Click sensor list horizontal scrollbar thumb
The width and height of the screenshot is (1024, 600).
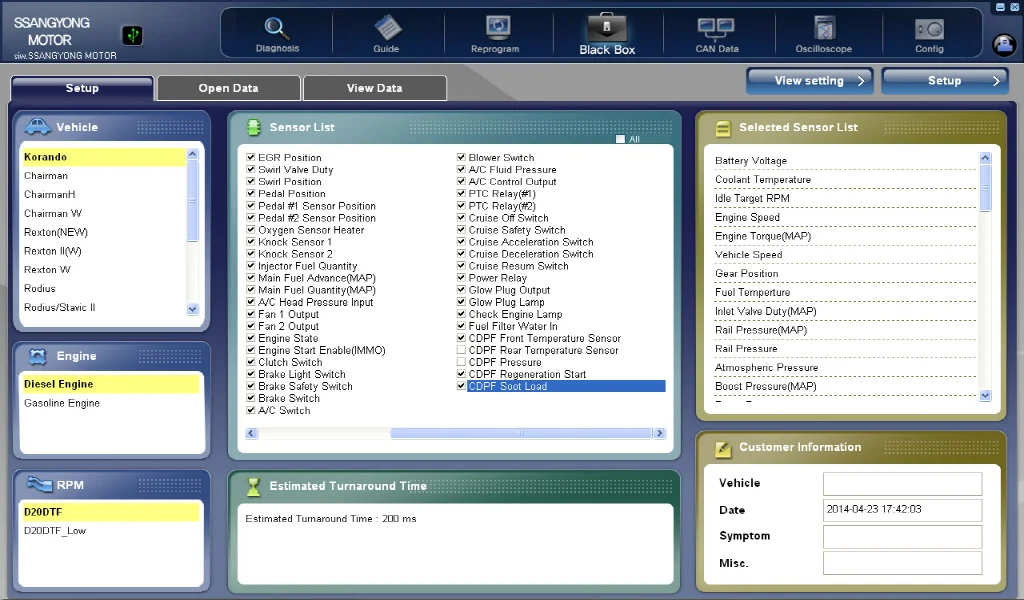pyautogui.click(x=520, y=433)
